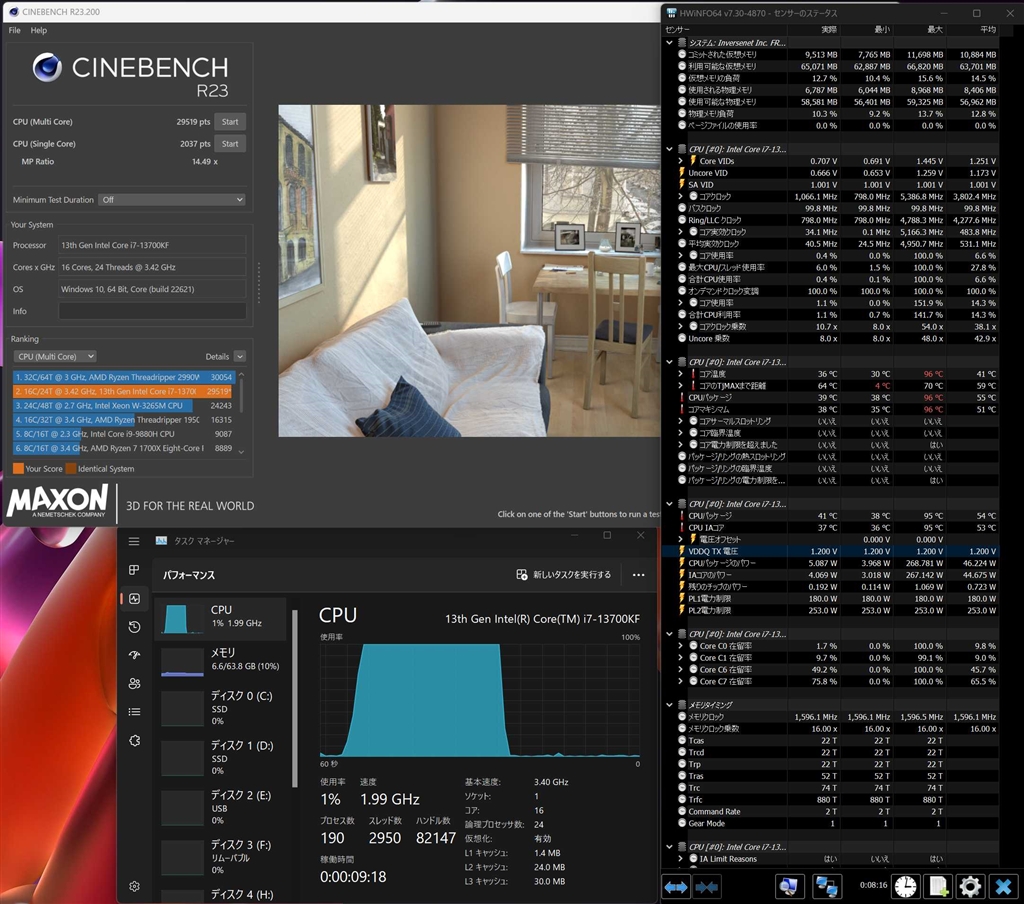The width and height of the screenshot is (1024, 904).
Task: Click Cinebench Info input field
Action: coord(152,312)
